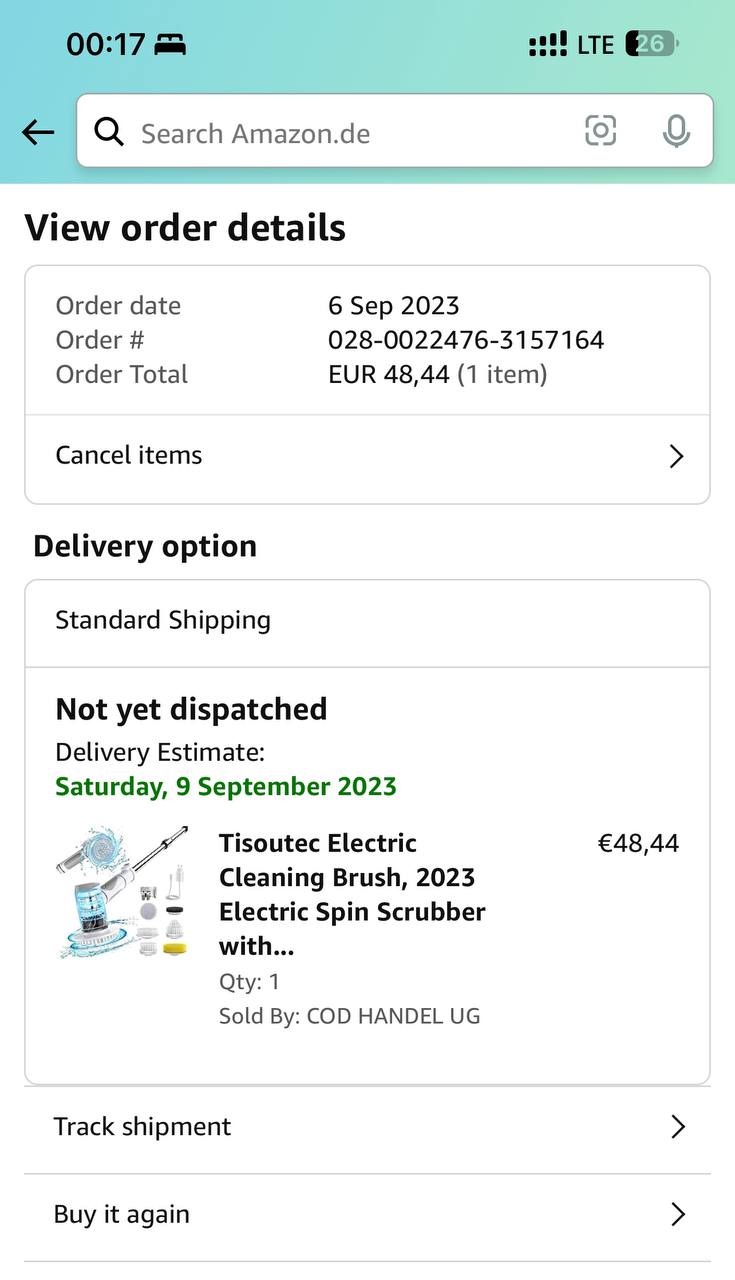735x1280 pixels.
Task: Open the cleaning brush product thumbnail
Action: pyautogui.click(x=123, y=893)
